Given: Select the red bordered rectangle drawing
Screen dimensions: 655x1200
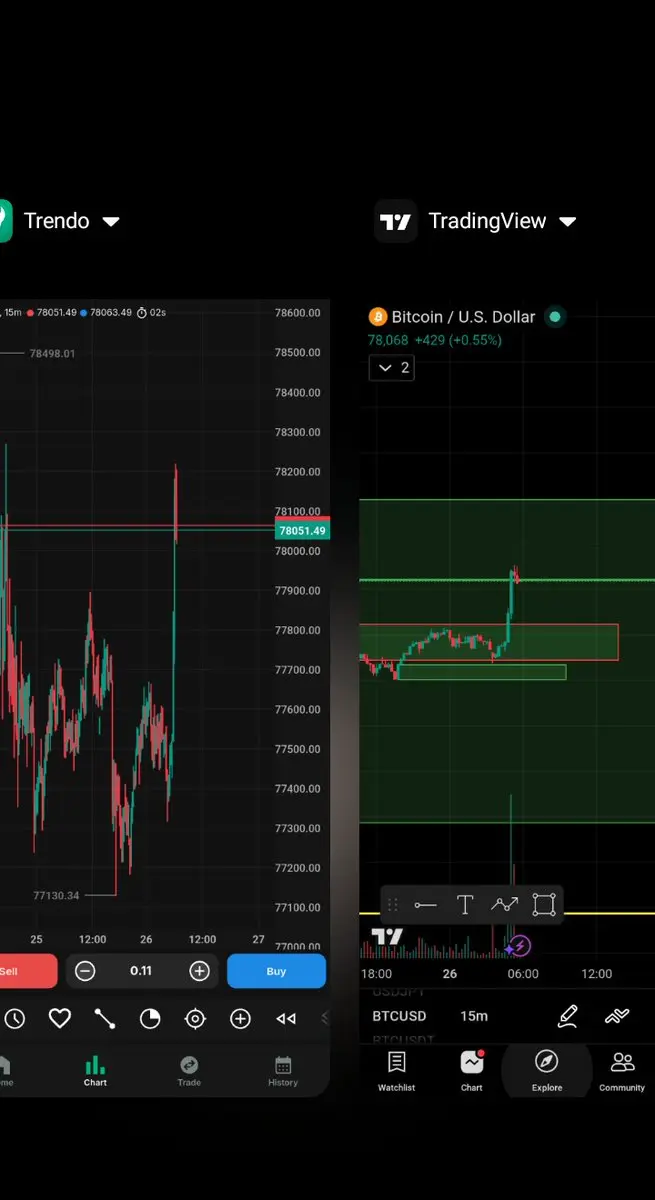Looking at the screenshot, I should (489, 642).
